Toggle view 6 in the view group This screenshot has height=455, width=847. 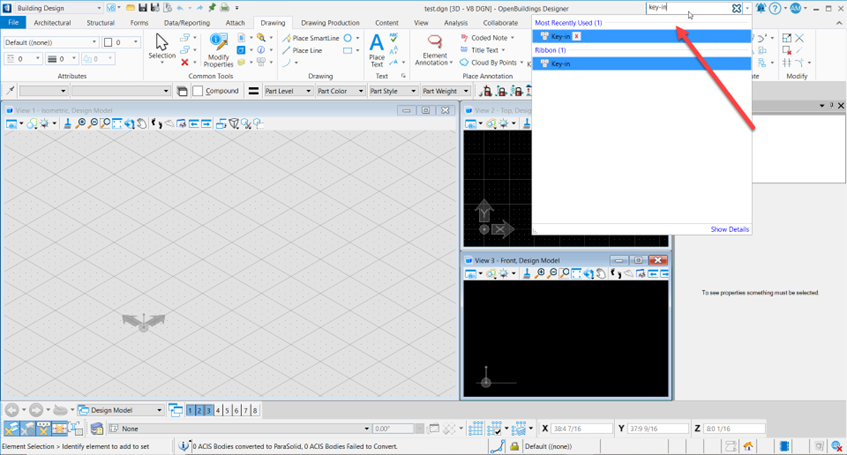point(237,411)
